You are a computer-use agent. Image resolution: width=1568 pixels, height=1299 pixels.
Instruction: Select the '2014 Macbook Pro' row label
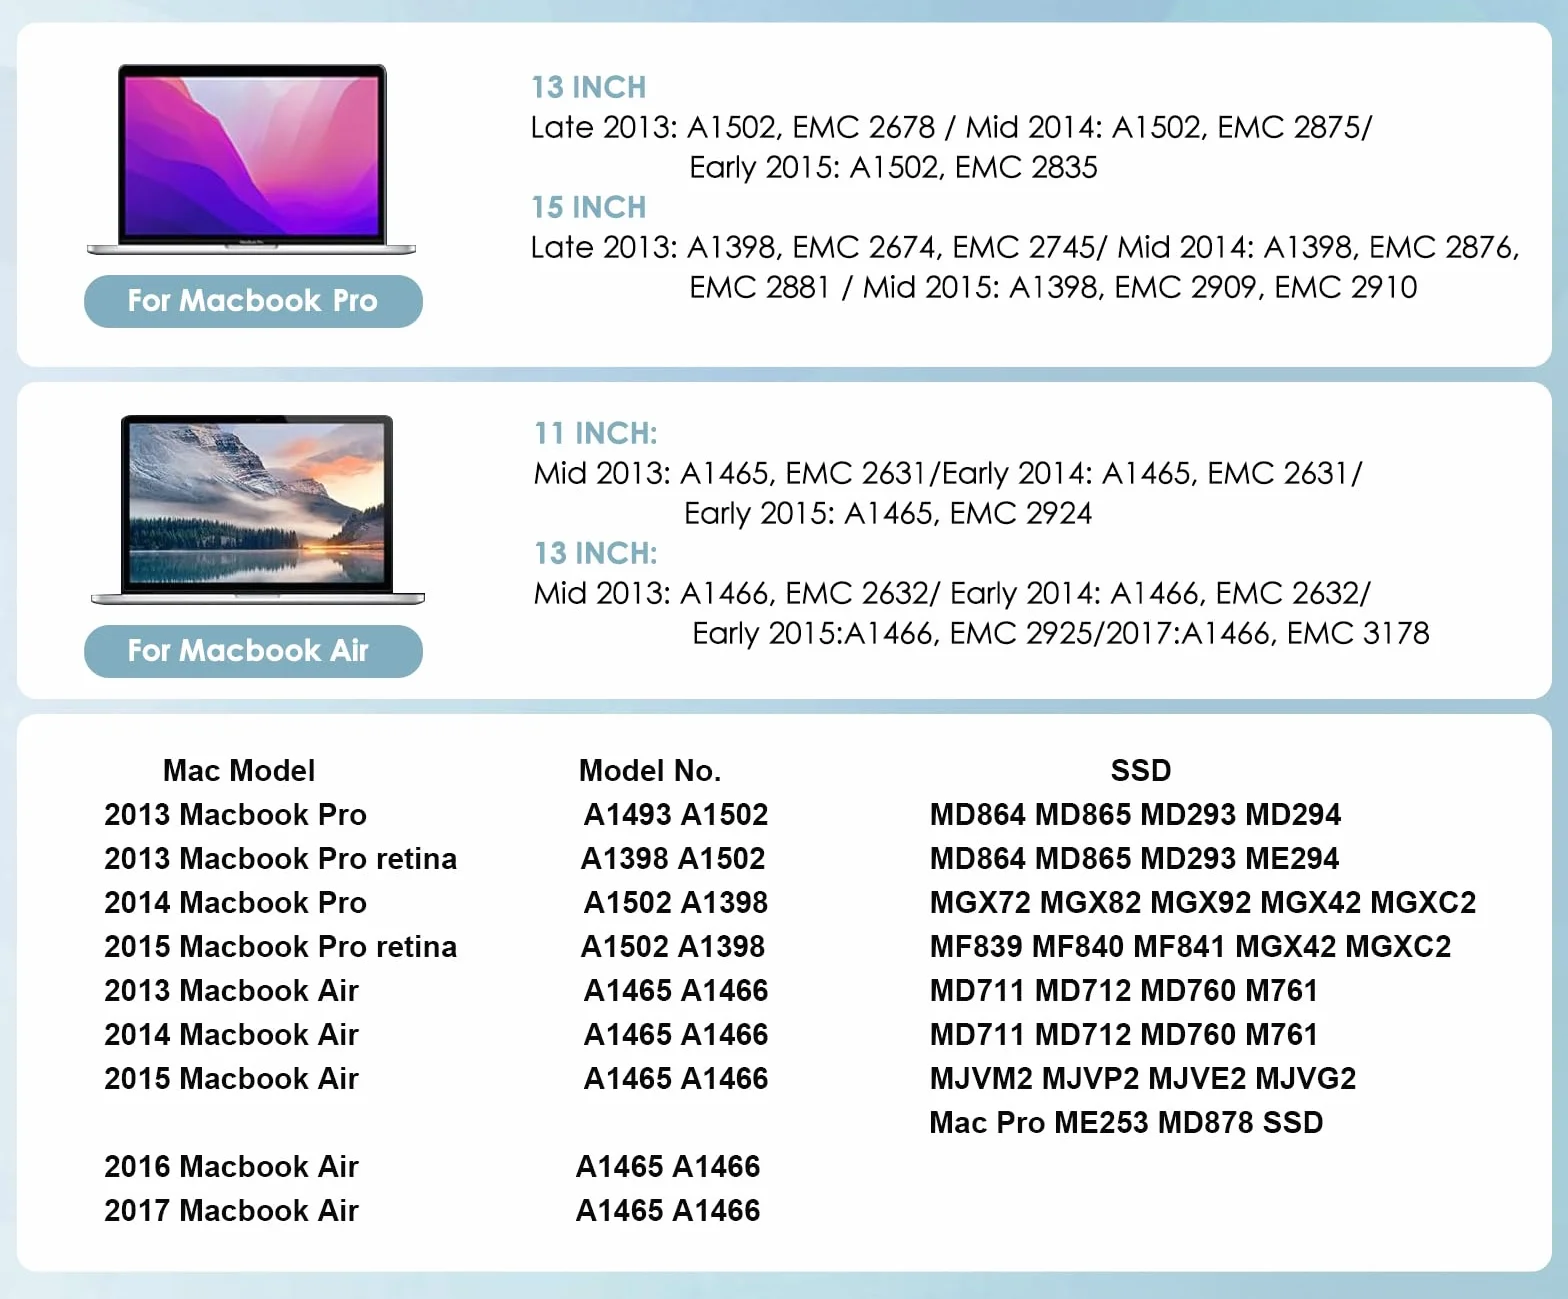coord(236,902)
